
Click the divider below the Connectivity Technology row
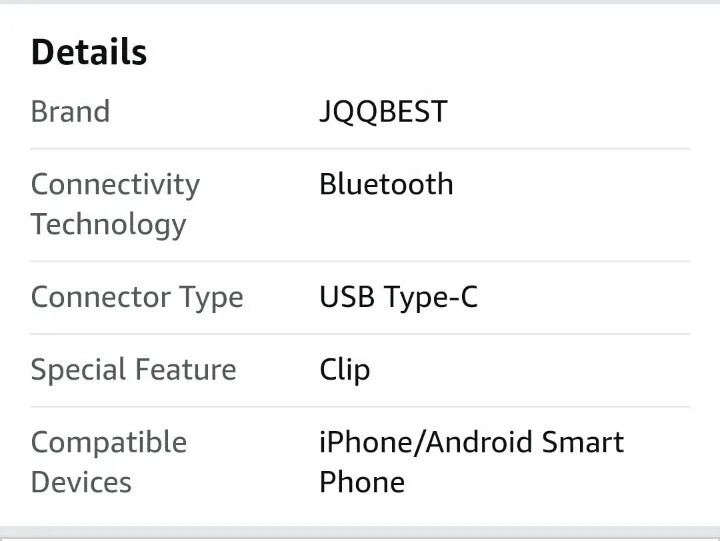[x=360, y=261]
